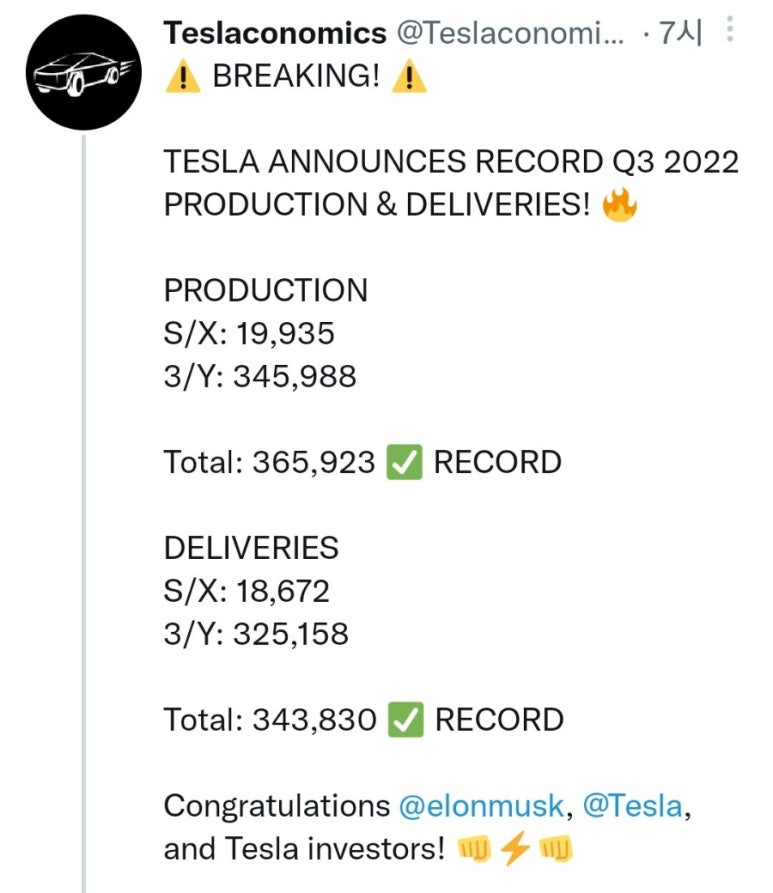Click the first warning sign emoji
Viewport: 773px width, 893px height.
(x=182, y=76)
